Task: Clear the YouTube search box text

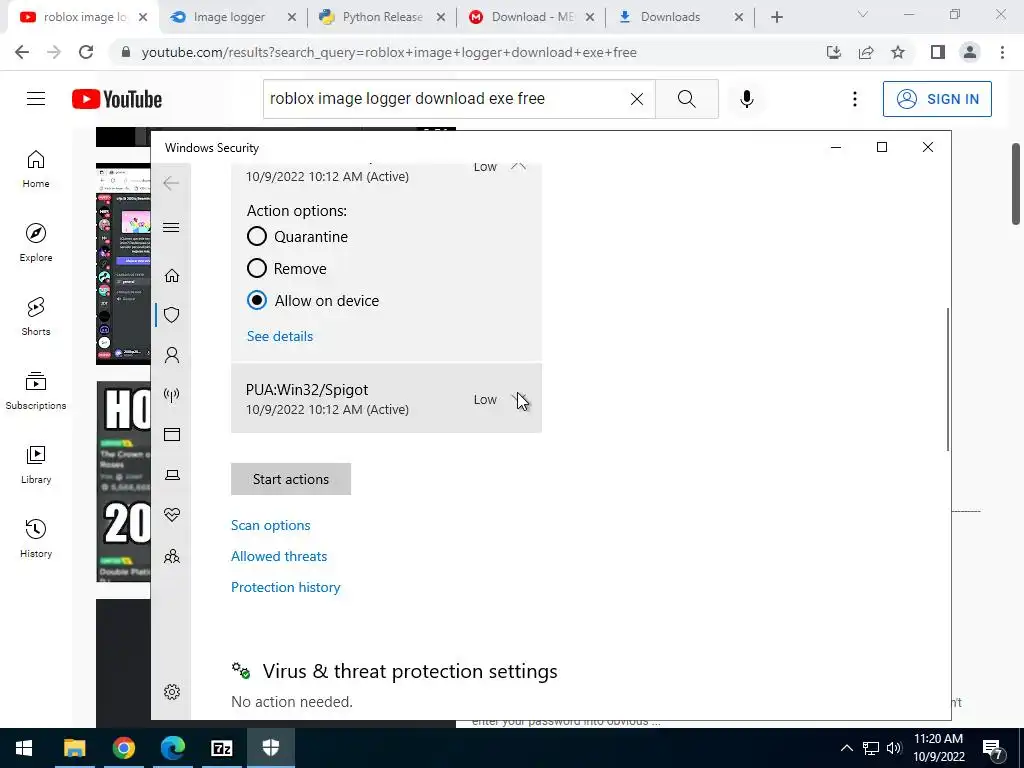Action: 637,99
